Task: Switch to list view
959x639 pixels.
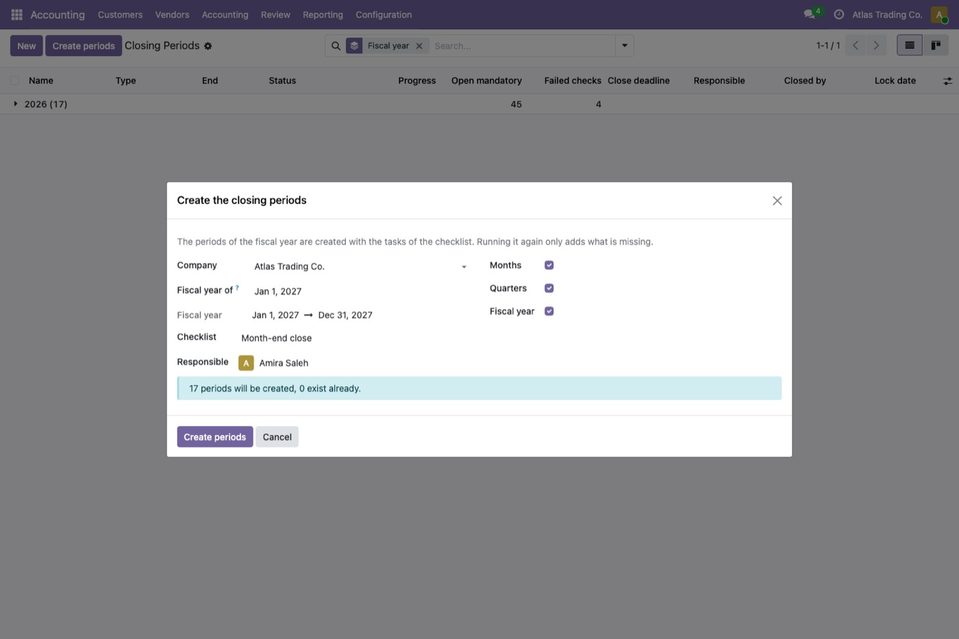Action: click(x=909, y=45)
